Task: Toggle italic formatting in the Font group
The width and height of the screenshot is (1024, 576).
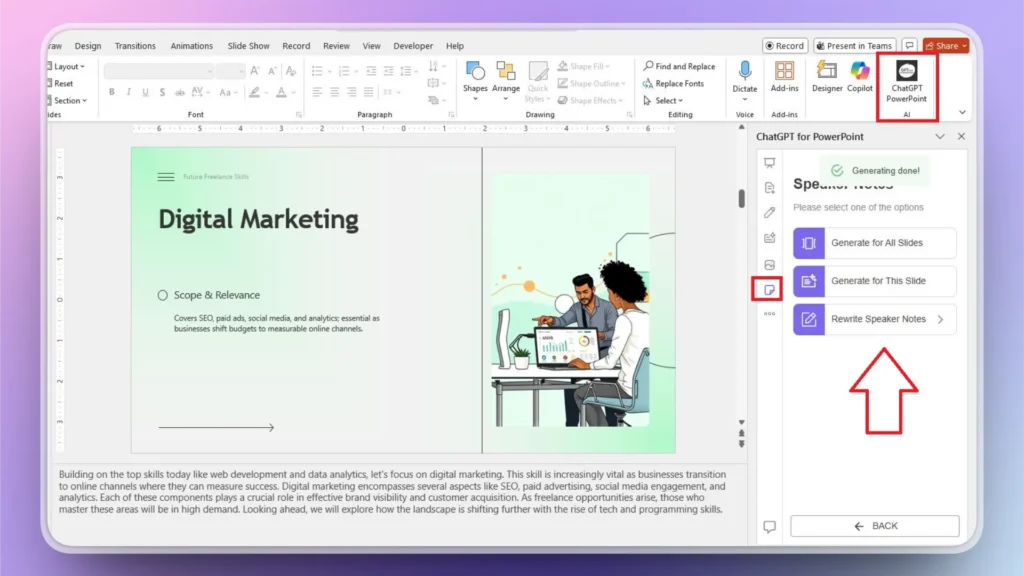Action: pos(129,91)
